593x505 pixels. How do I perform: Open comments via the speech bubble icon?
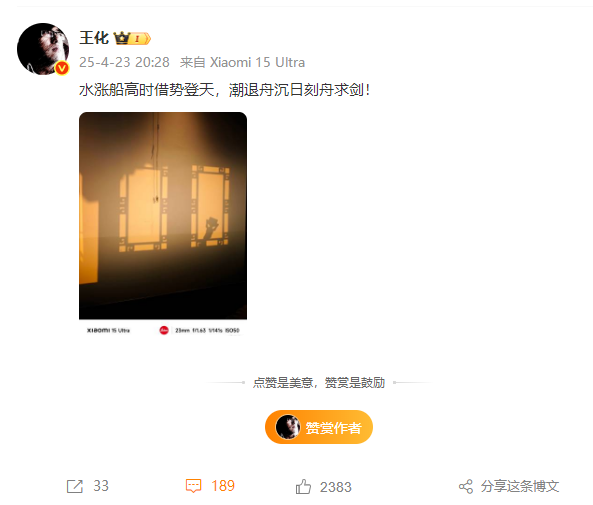click(x=194, y=486)
